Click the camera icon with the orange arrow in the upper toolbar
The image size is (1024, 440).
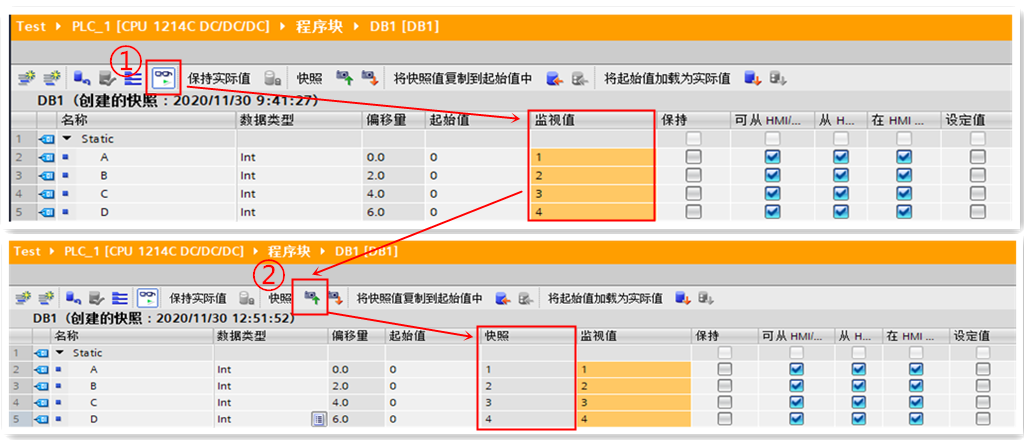coord(370,79)
